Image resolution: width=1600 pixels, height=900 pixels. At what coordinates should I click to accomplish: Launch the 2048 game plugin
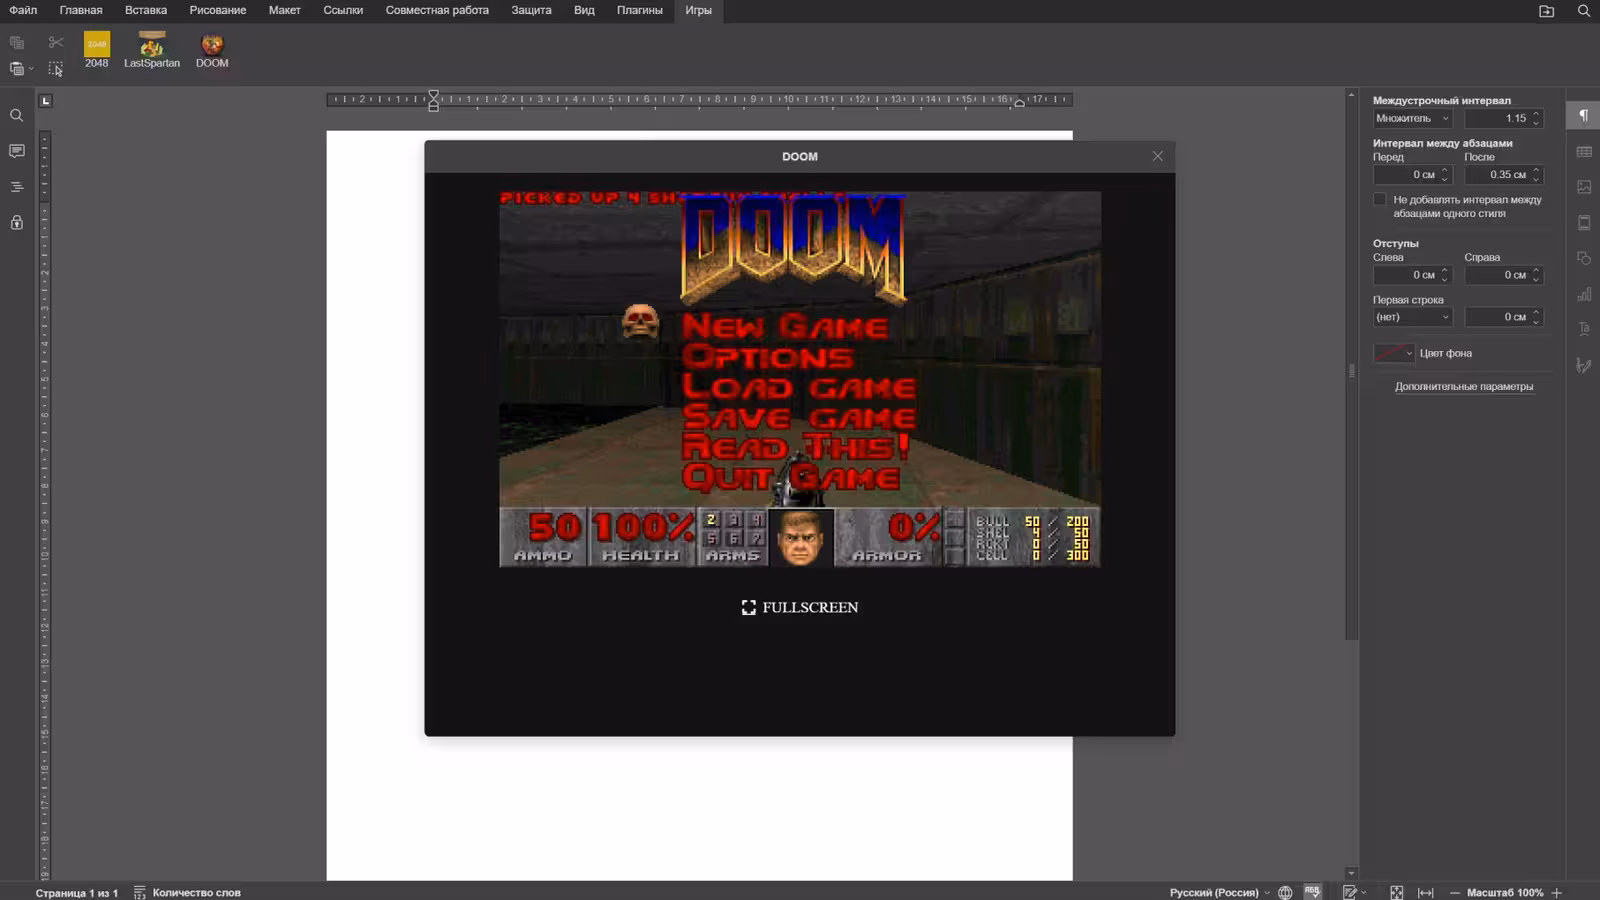(x=97, y=50)
